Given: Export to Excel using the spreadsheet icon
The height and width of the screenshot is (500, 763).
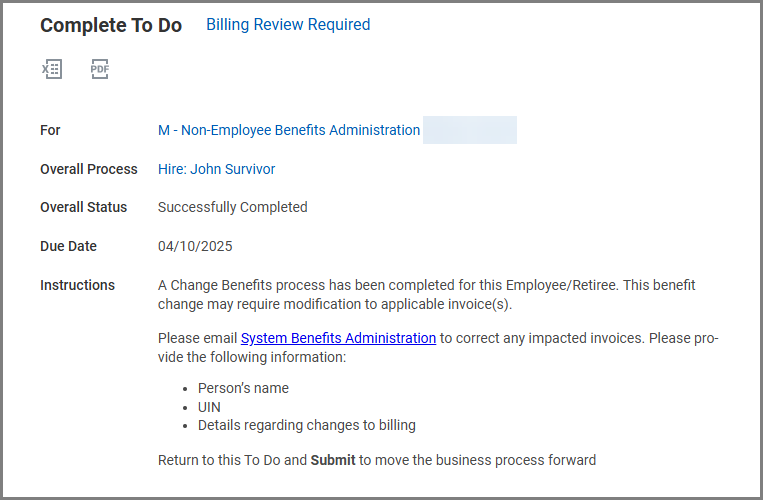Looking at the screenshot, I should point(51,69).
